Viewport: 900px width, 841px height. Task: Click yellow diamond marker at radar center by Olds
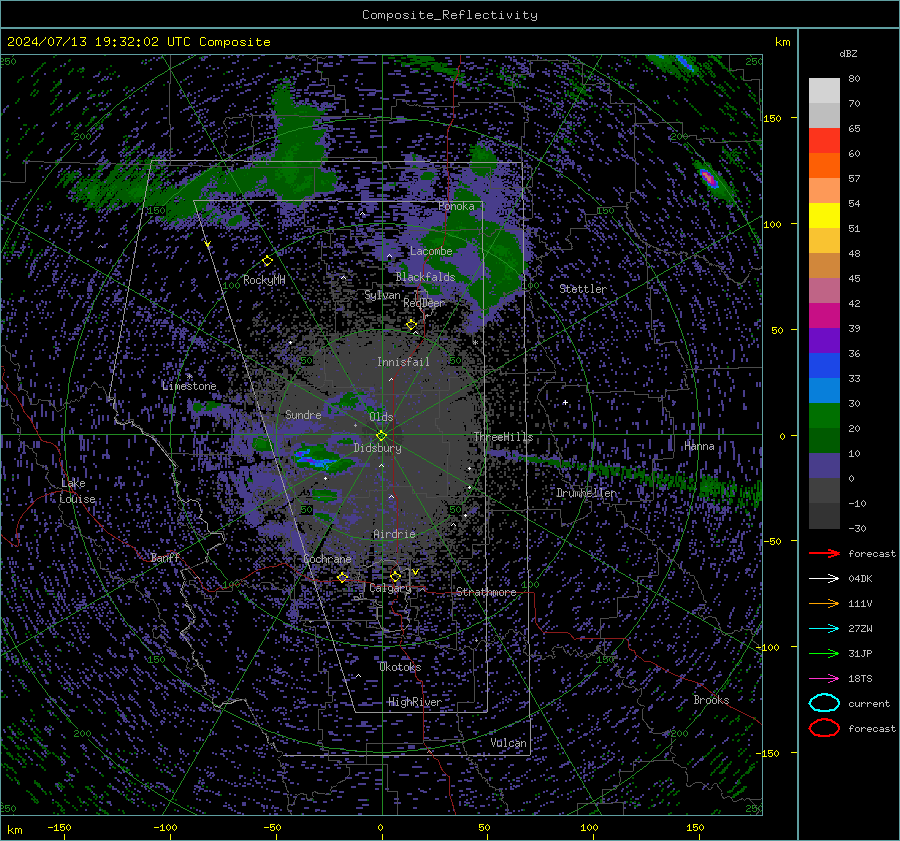381,436
